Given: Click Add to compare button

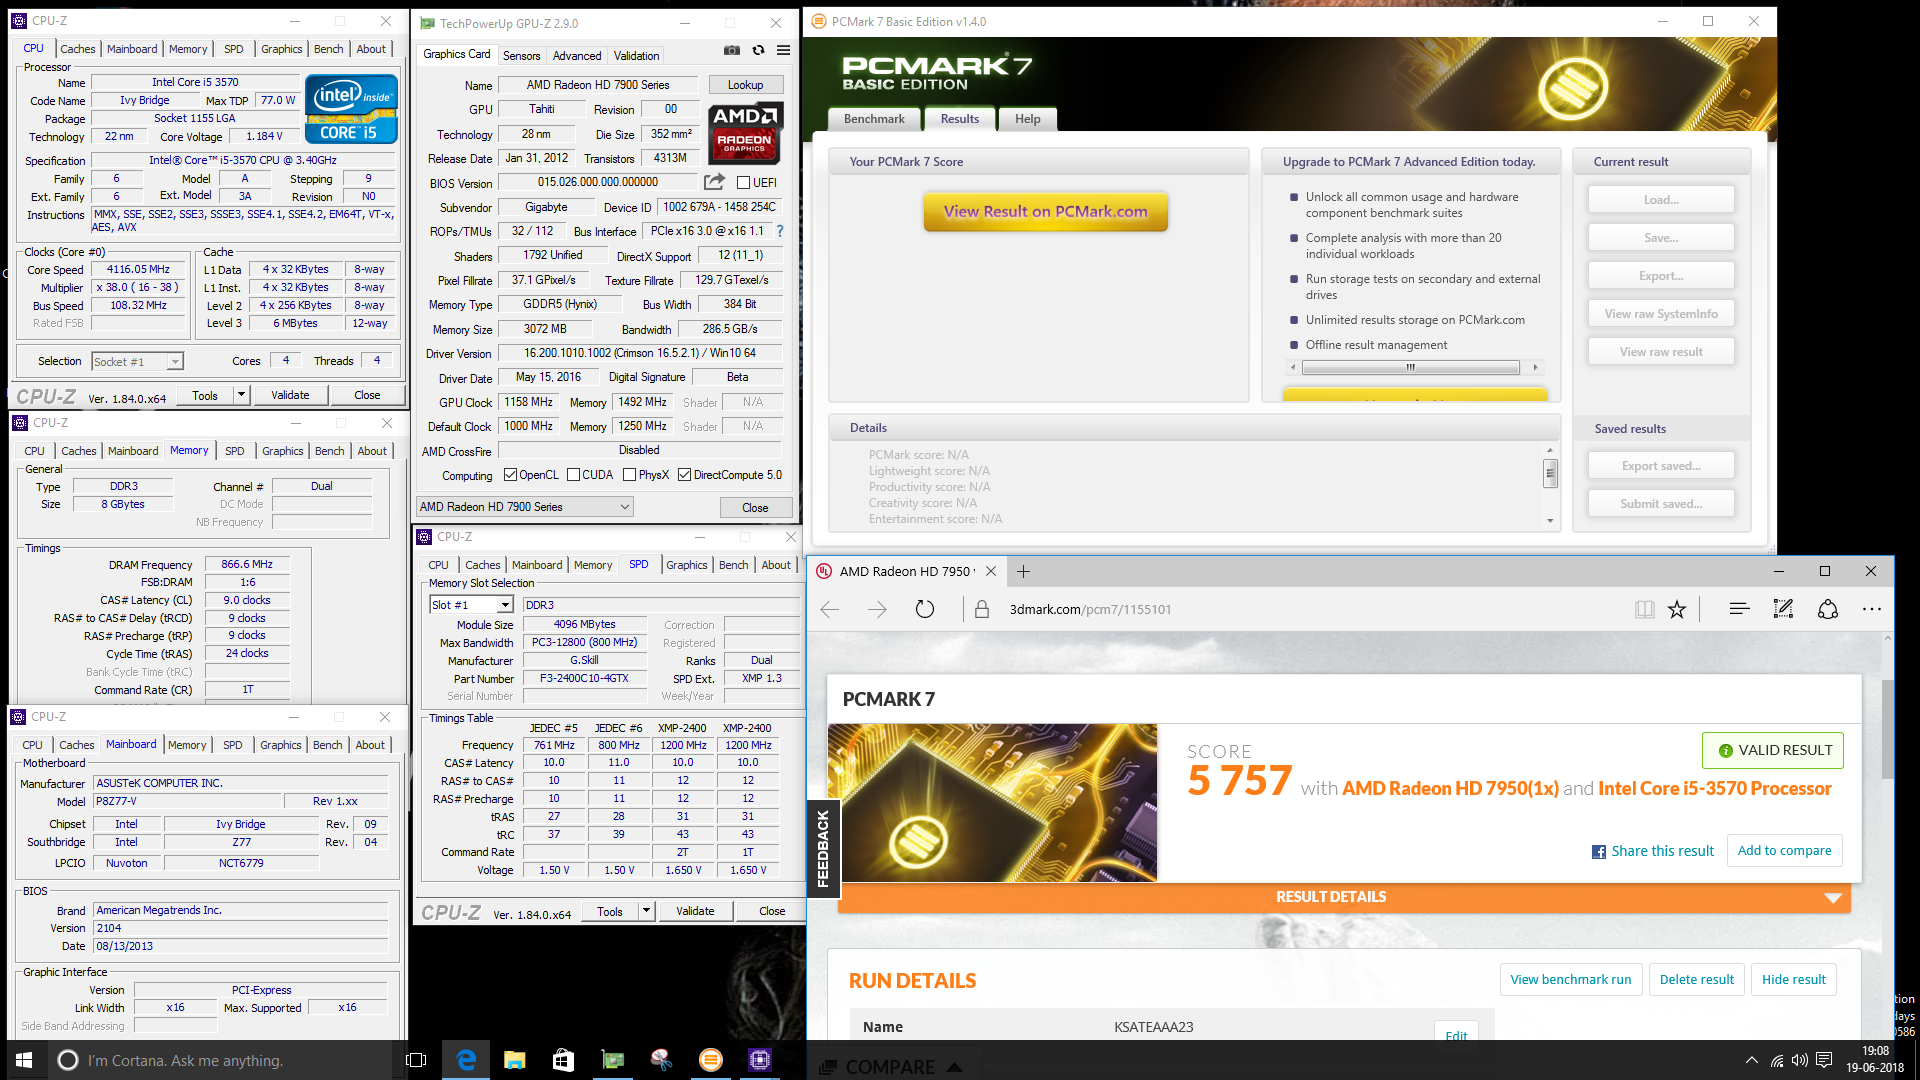Looking at the screenshot, I should [1784, 851].
